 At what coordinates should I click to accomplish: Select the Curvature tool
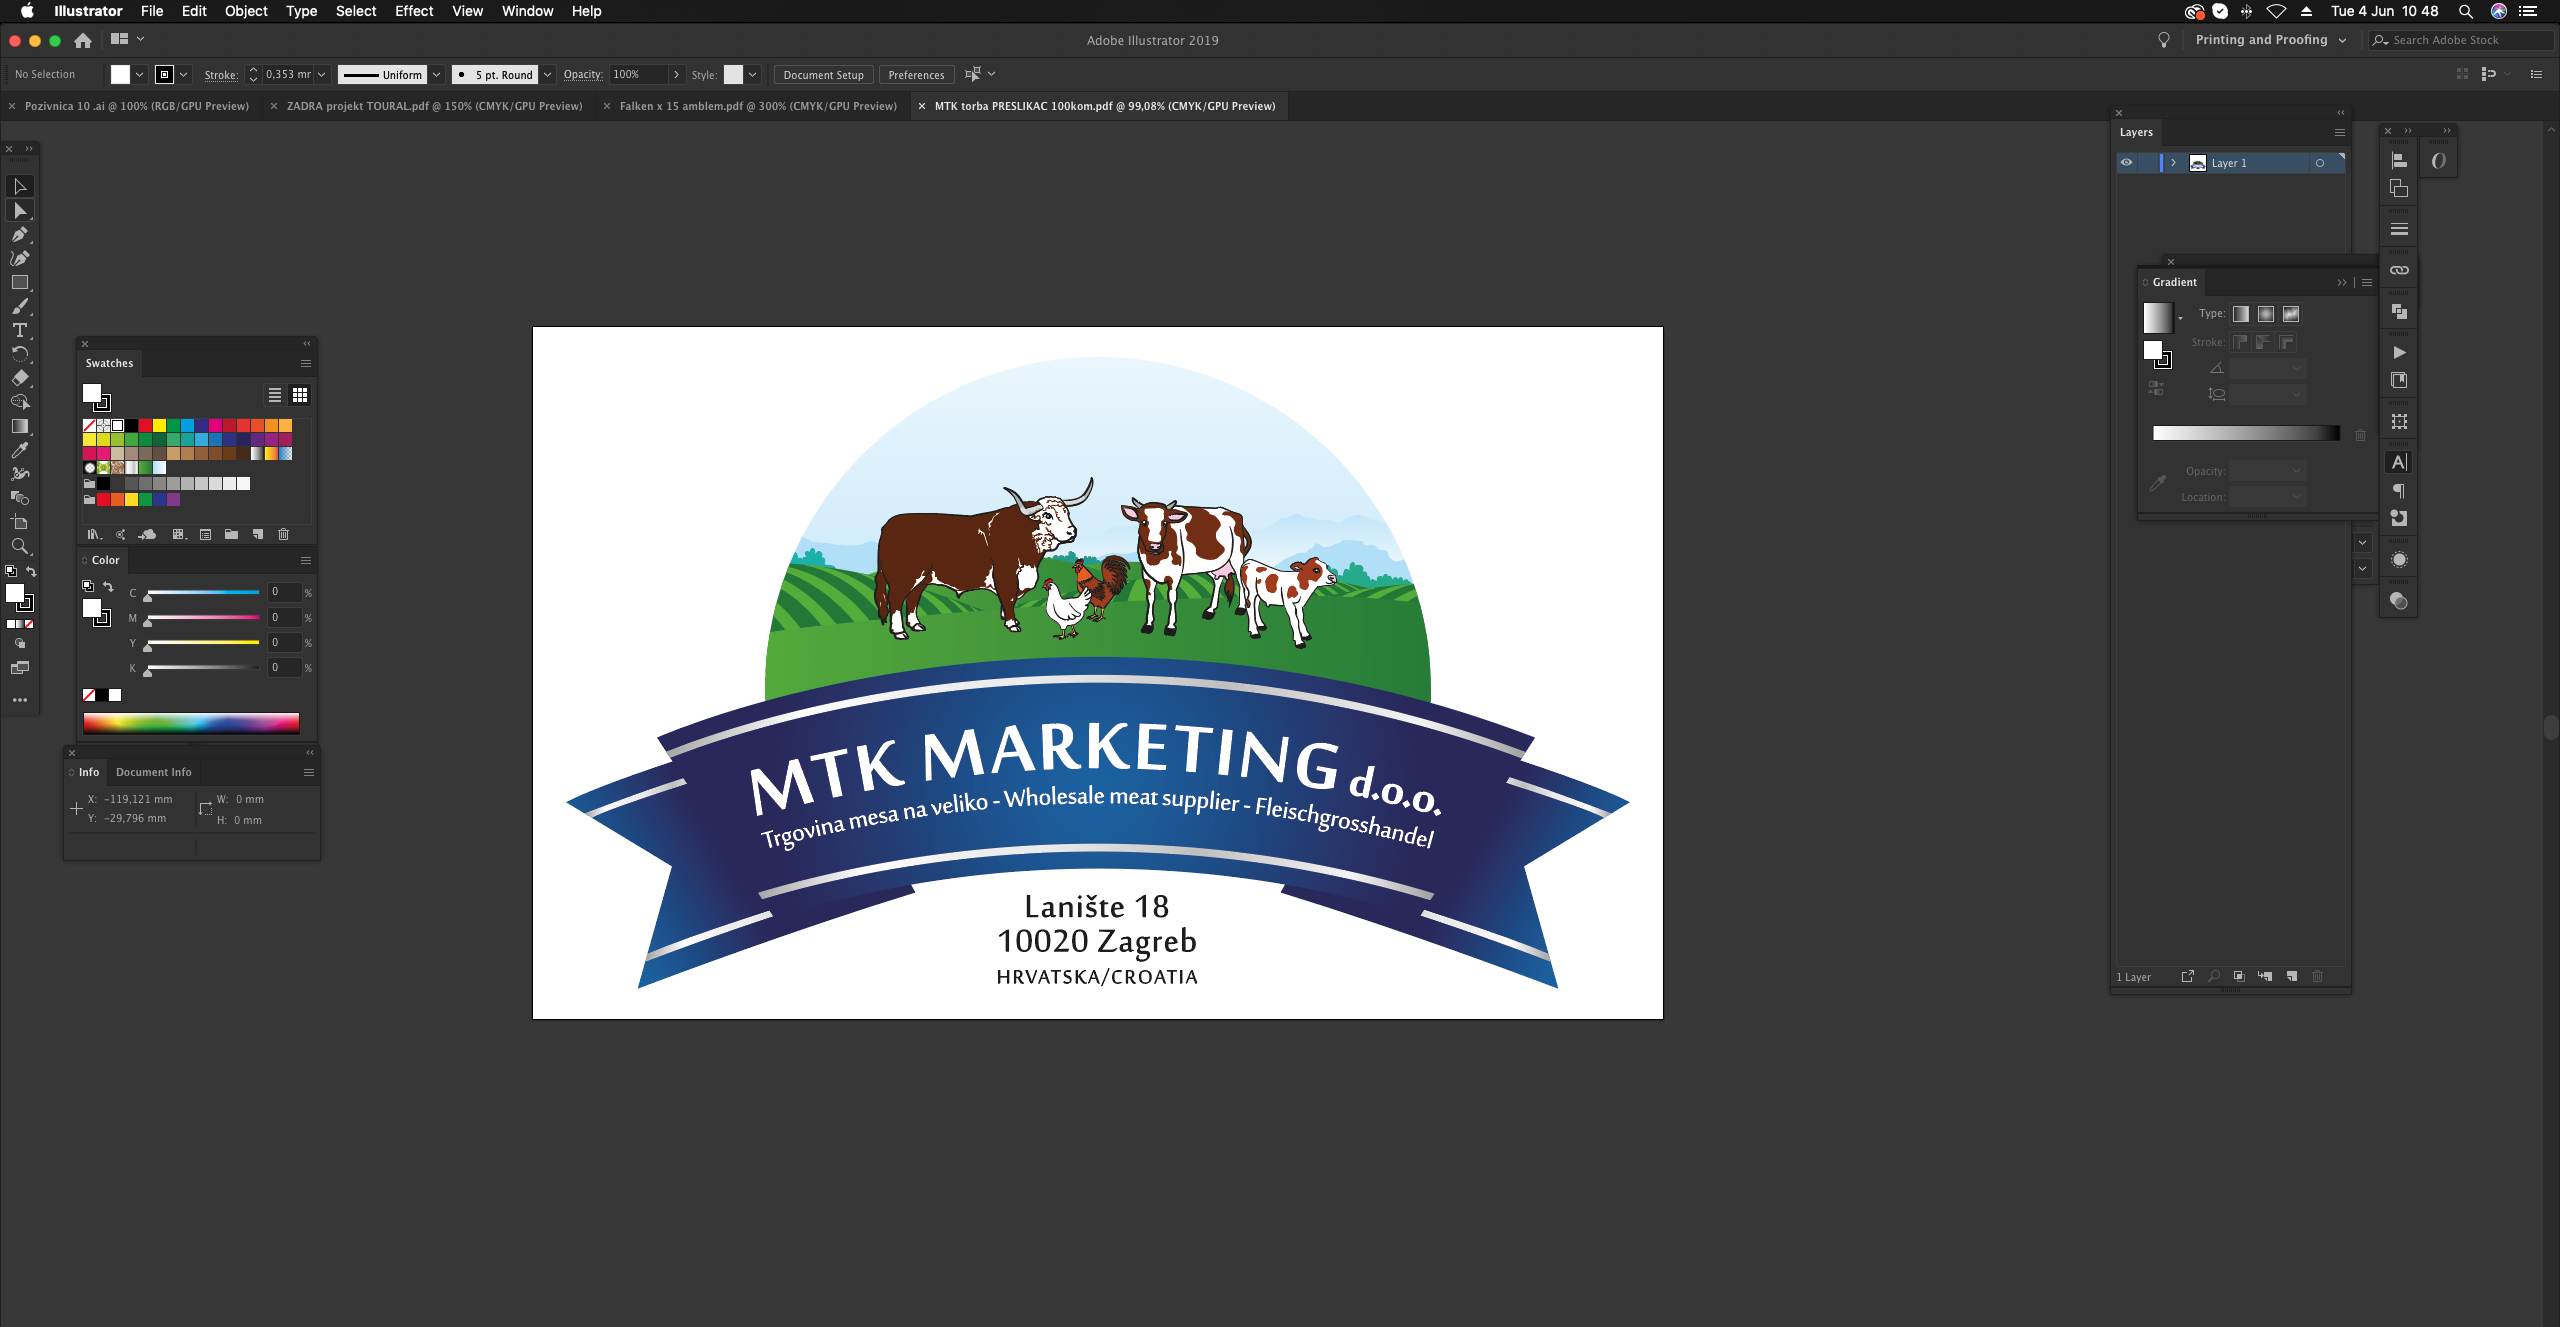click(20, 258)
